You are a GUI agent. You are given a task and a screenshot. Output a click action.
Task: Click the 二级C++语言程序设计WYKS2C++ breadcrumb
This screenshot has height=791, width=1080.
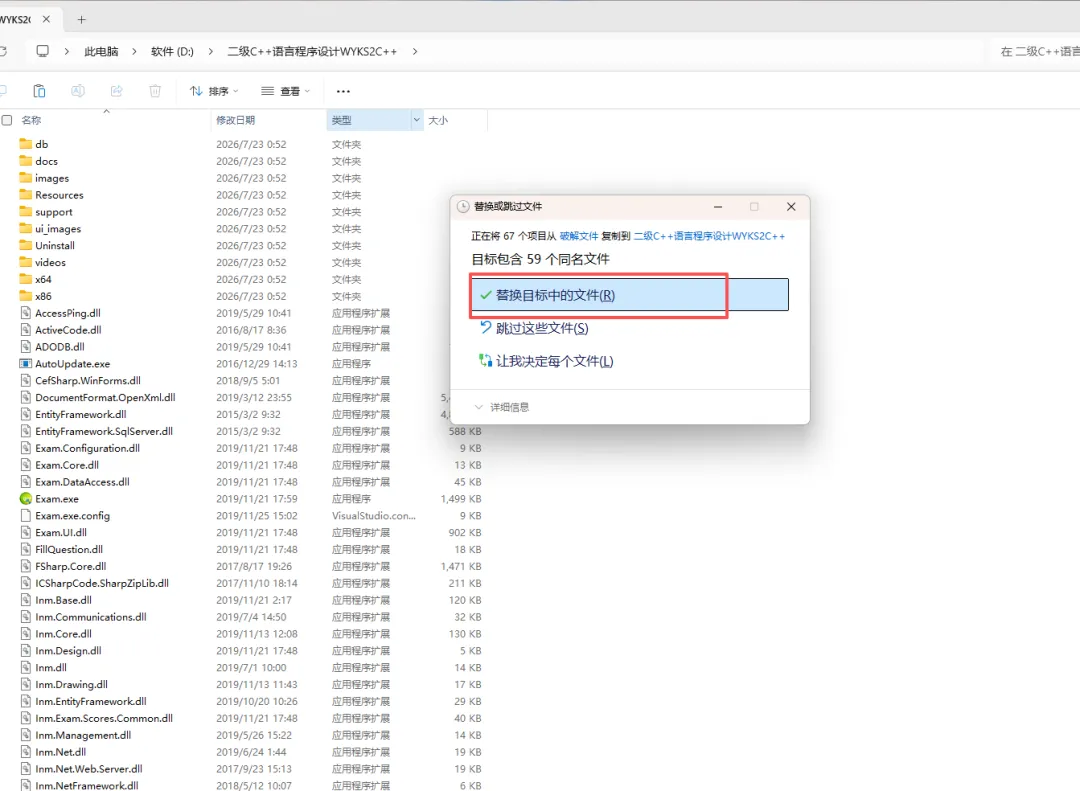click(x=312, y=51)
